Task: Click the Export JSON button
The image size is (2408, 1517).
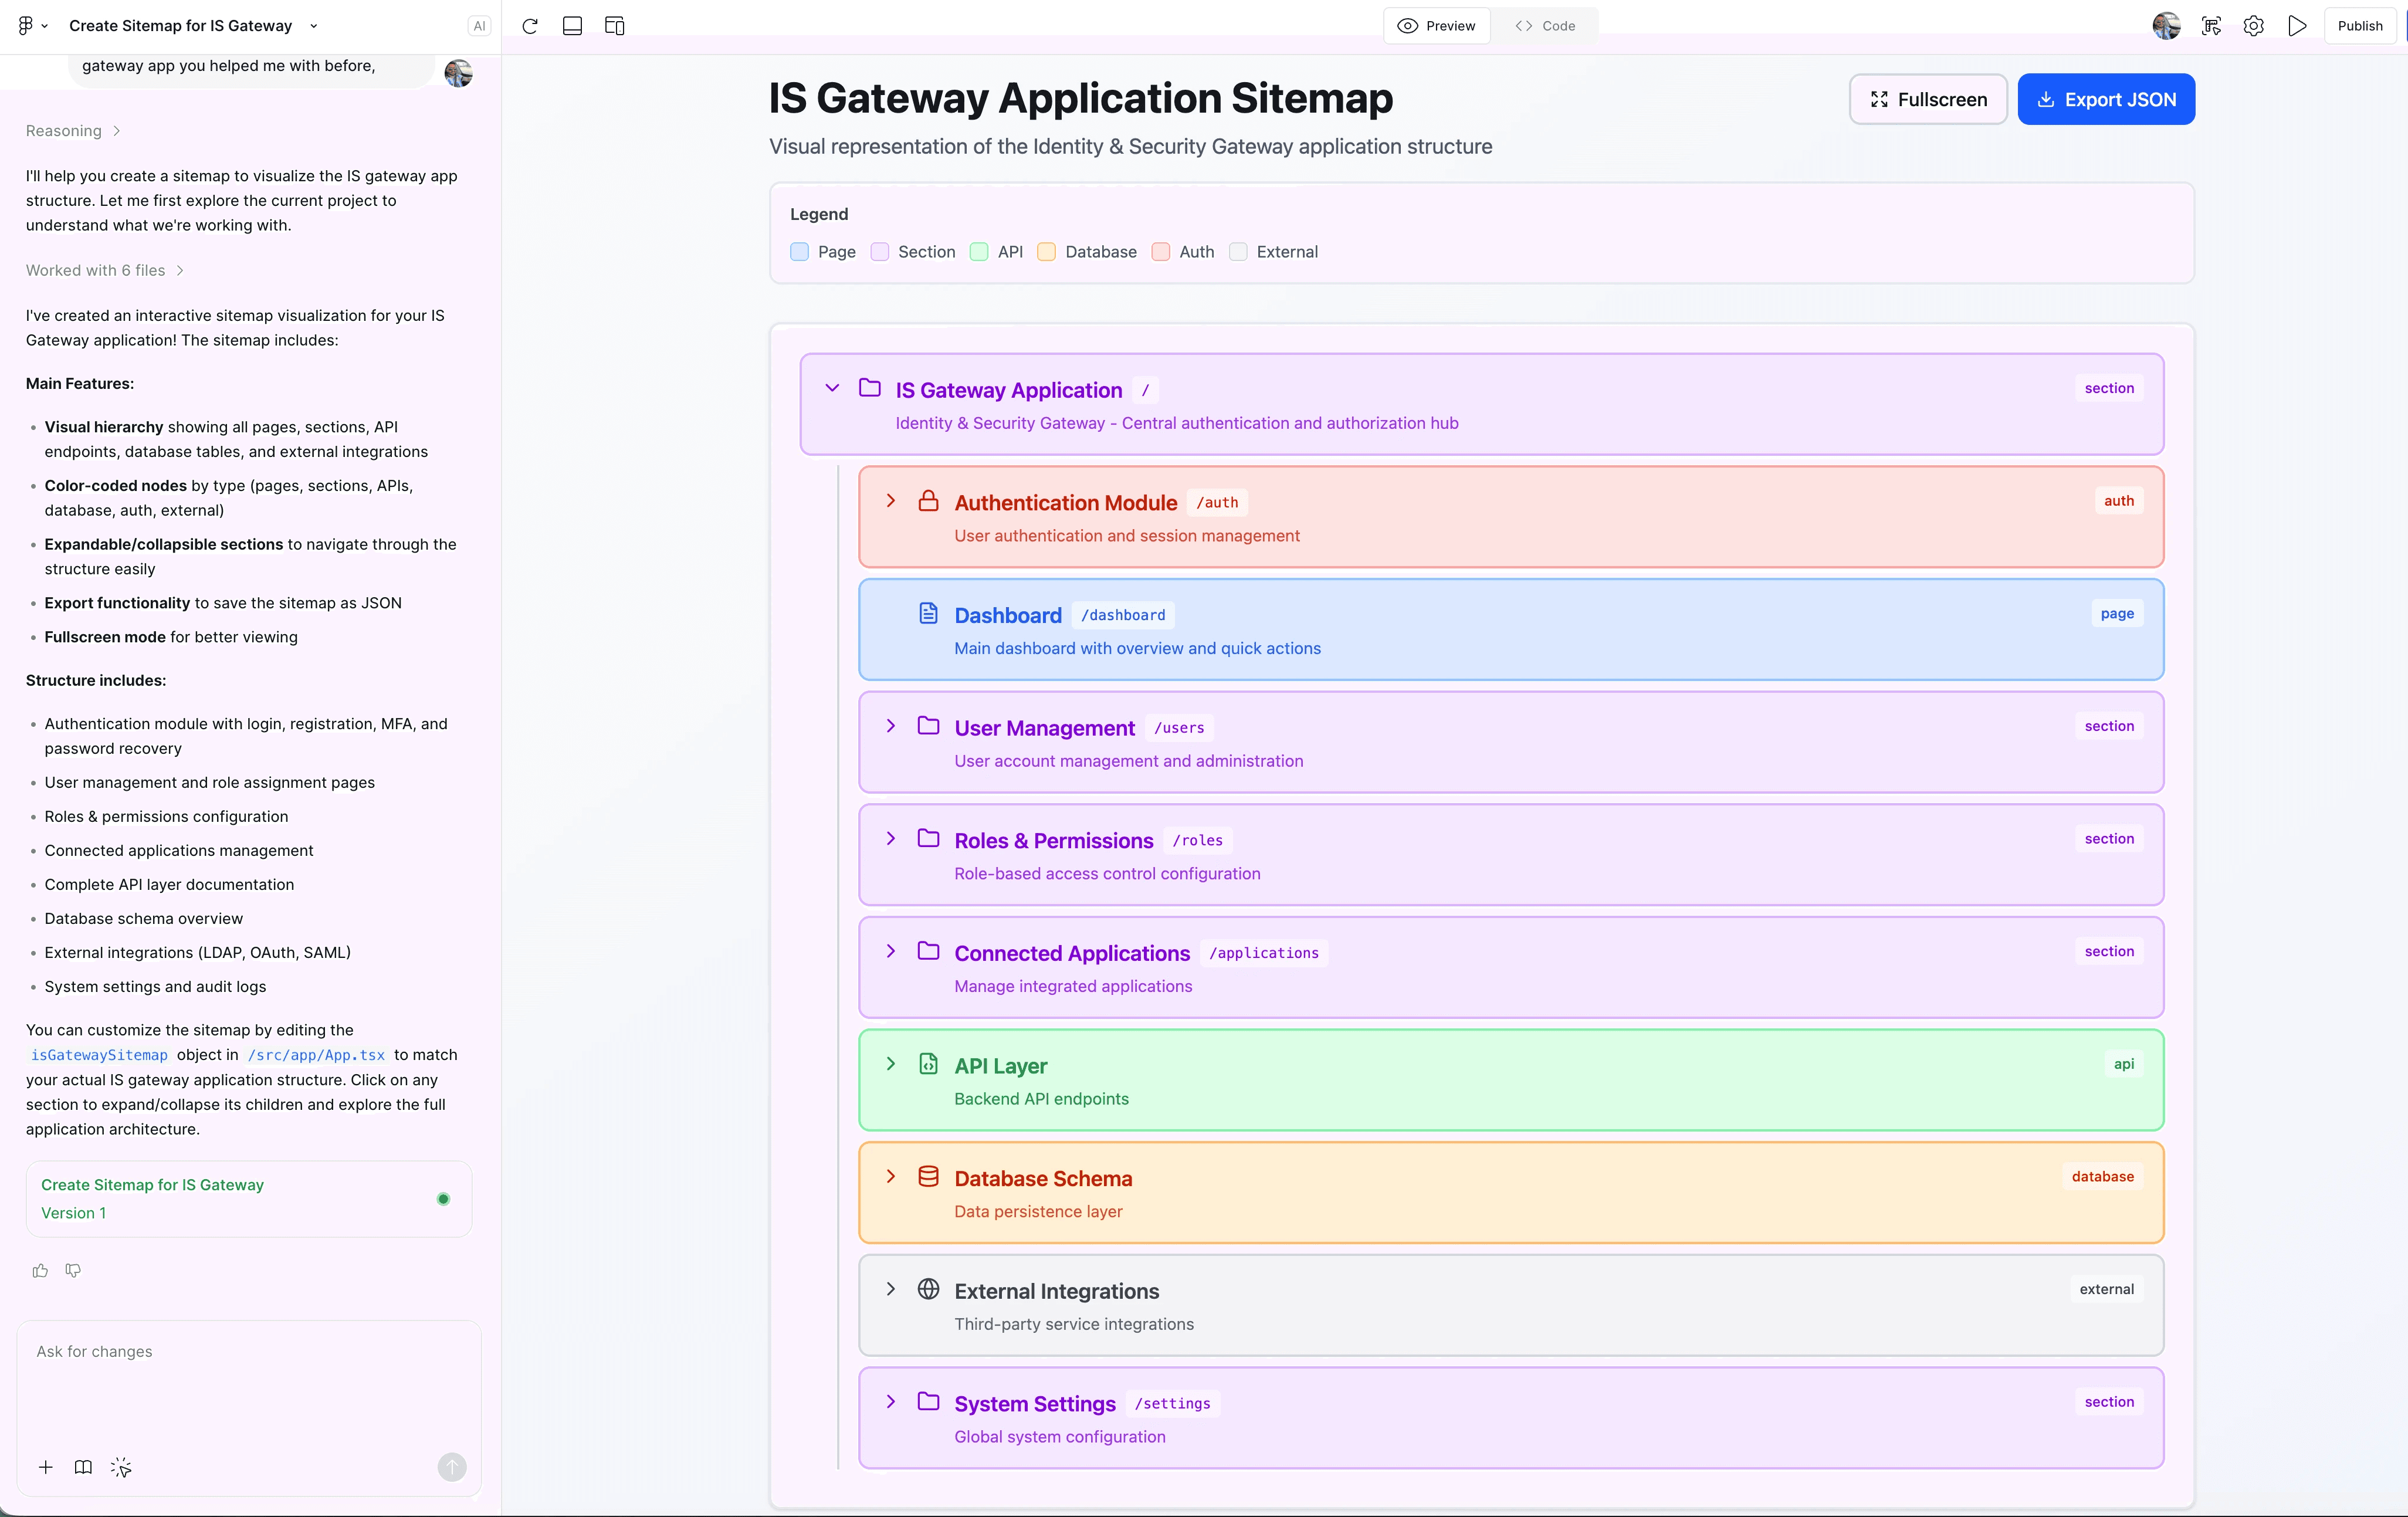Action: pyautogui.click(x=2106, y=99)
